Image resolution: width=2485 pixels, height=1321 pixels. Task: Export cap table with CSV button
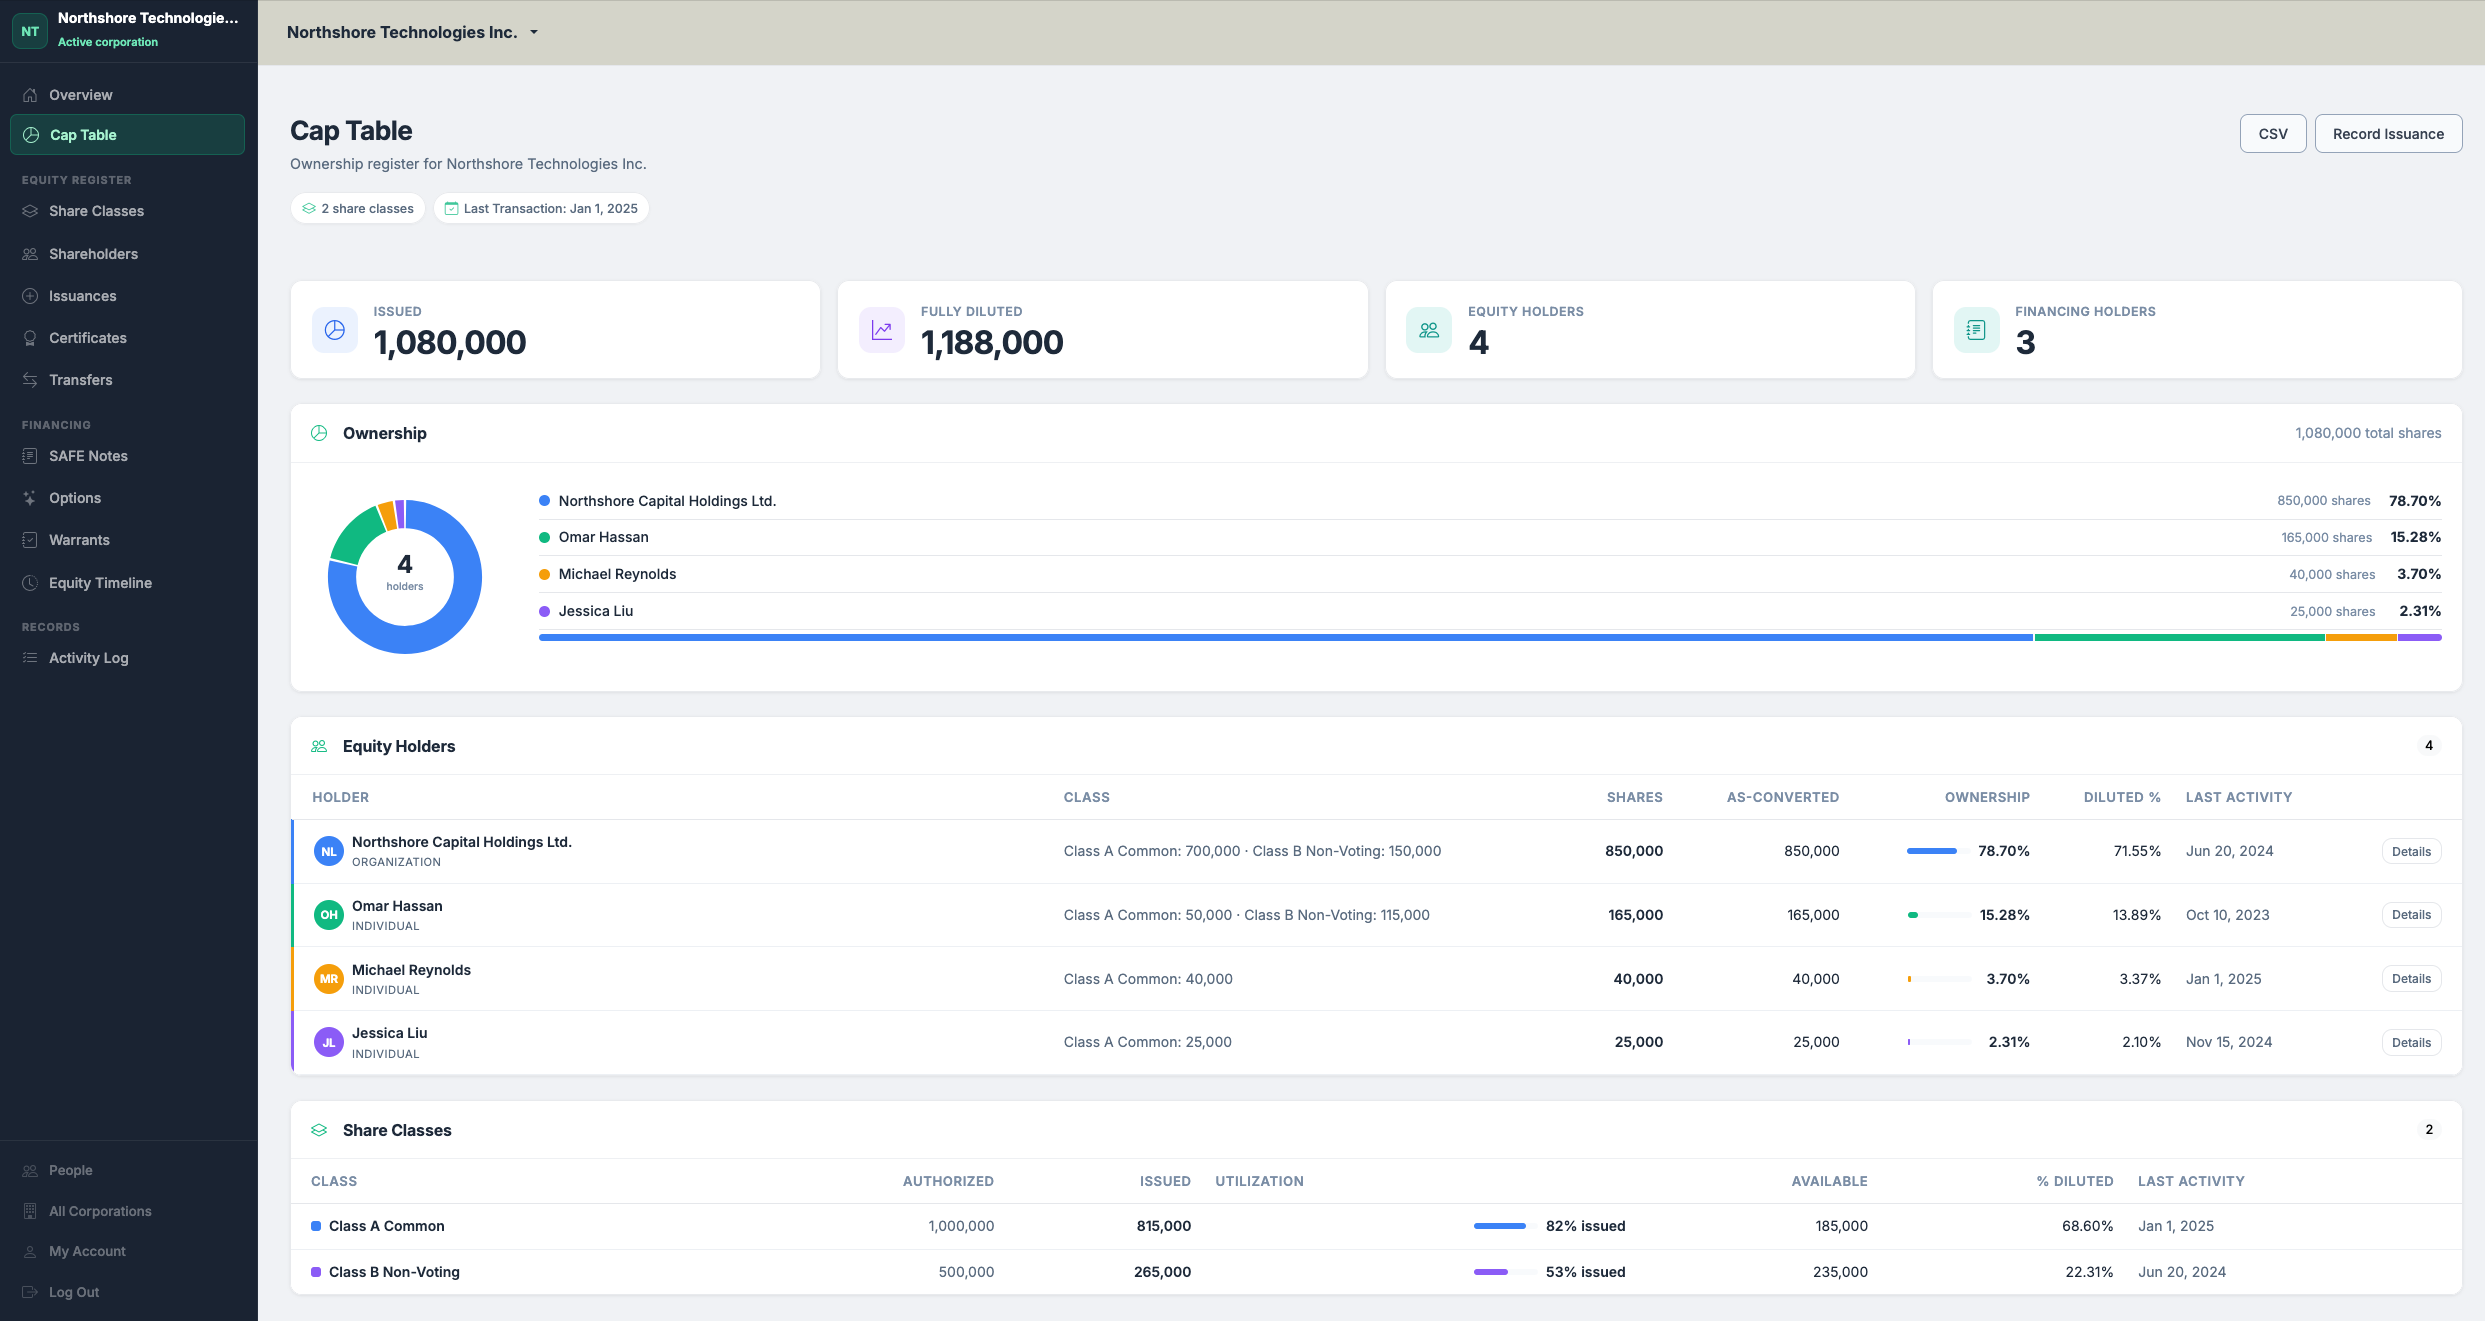(2272, 134)
